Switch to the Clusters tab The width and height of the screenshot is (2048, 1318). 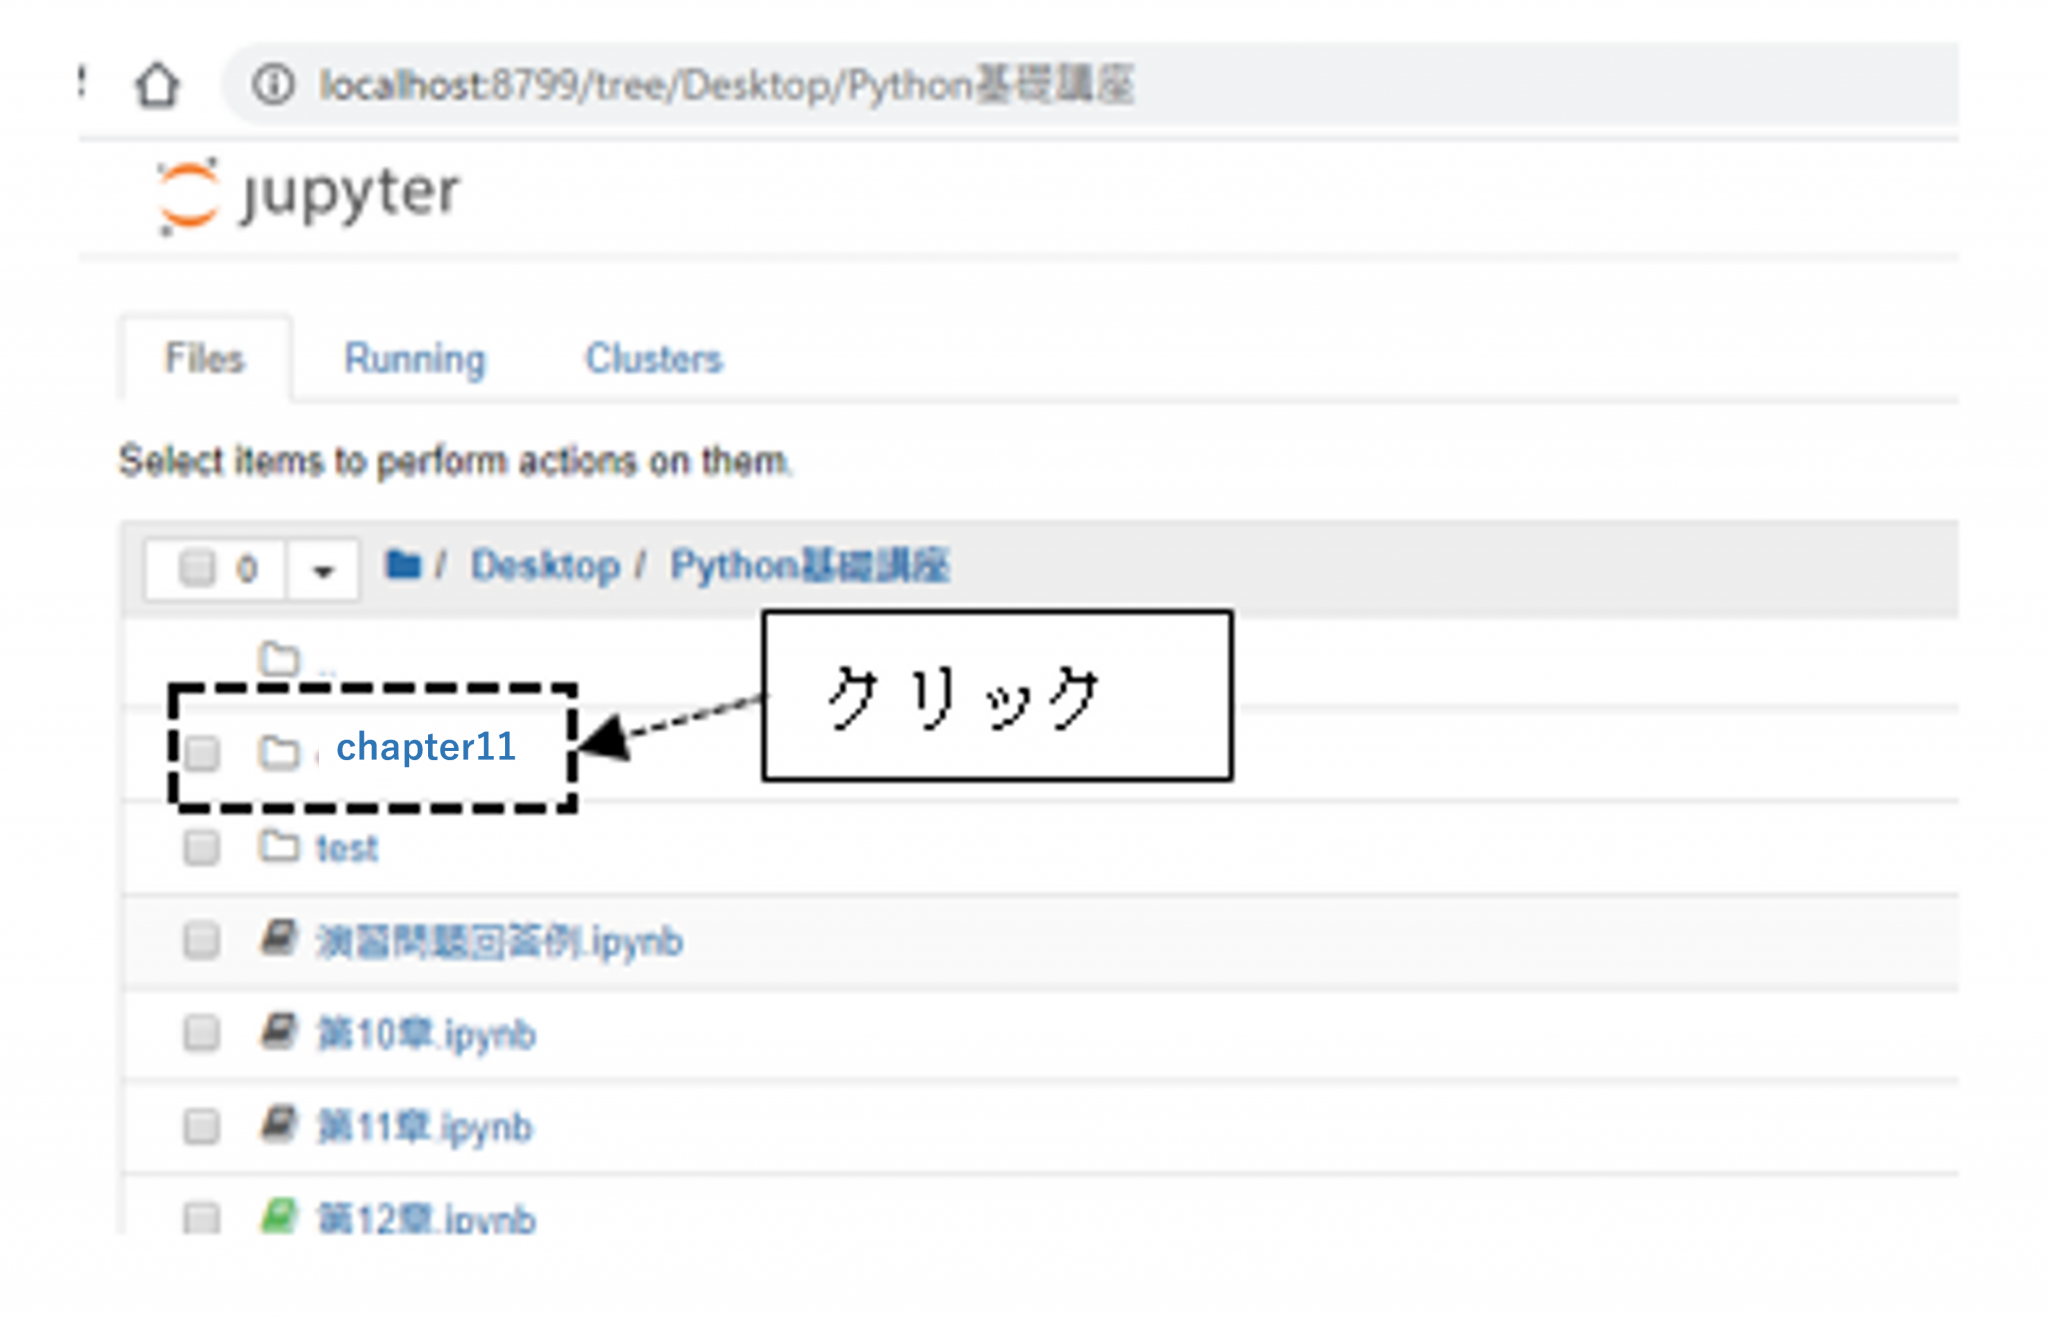tap(653, 359)
